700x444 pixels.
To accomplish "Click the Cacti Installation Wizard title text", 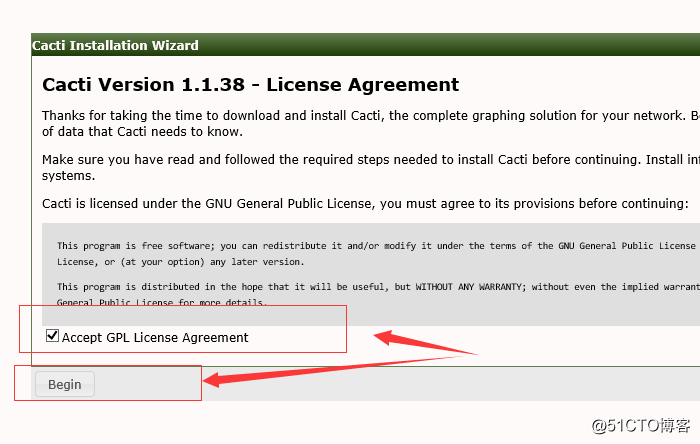I will click(115, 46).
